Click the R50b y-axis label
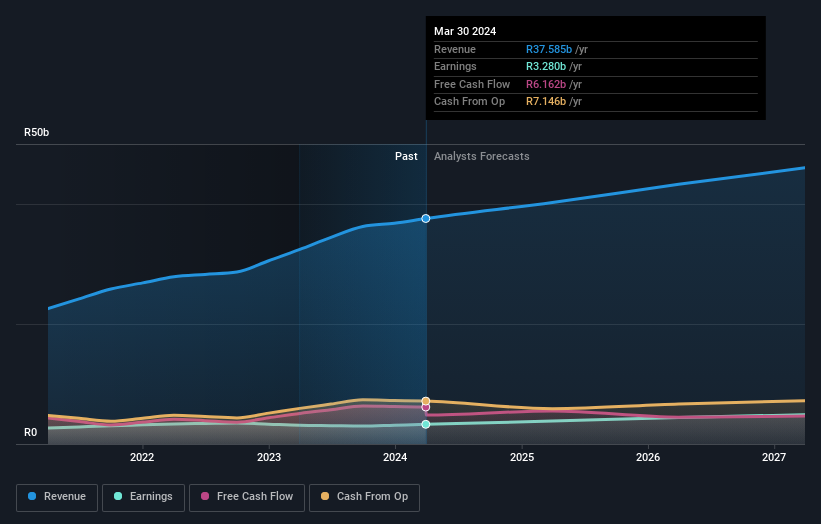 click(x=37, y=132)
